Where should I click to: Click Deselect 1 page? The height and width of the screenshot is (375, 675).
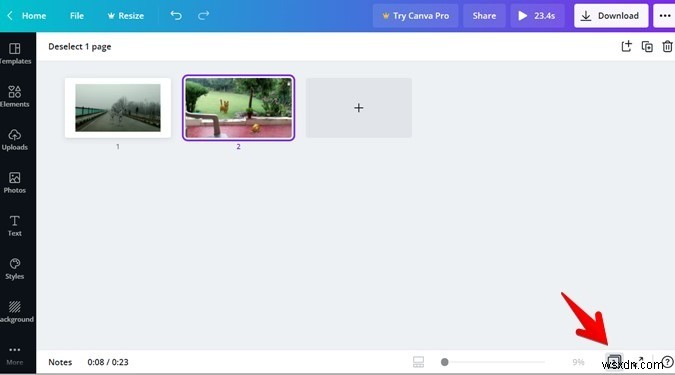click(80, 46)
